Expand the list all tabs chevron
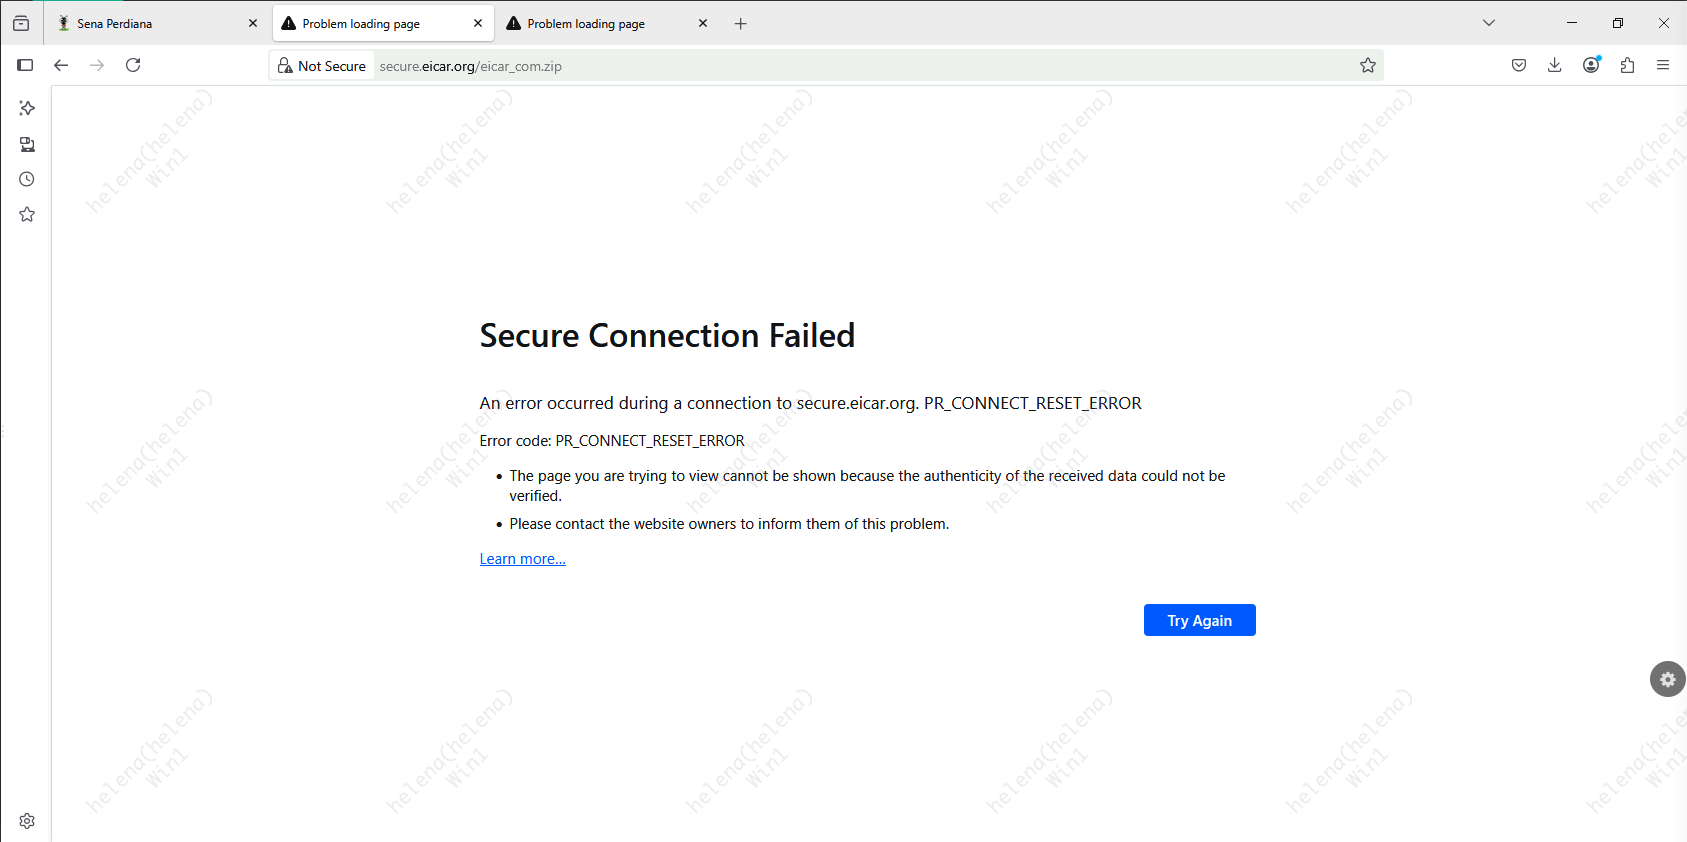The height and width of the screenshot is (842, 1687). click(1489, 23)
